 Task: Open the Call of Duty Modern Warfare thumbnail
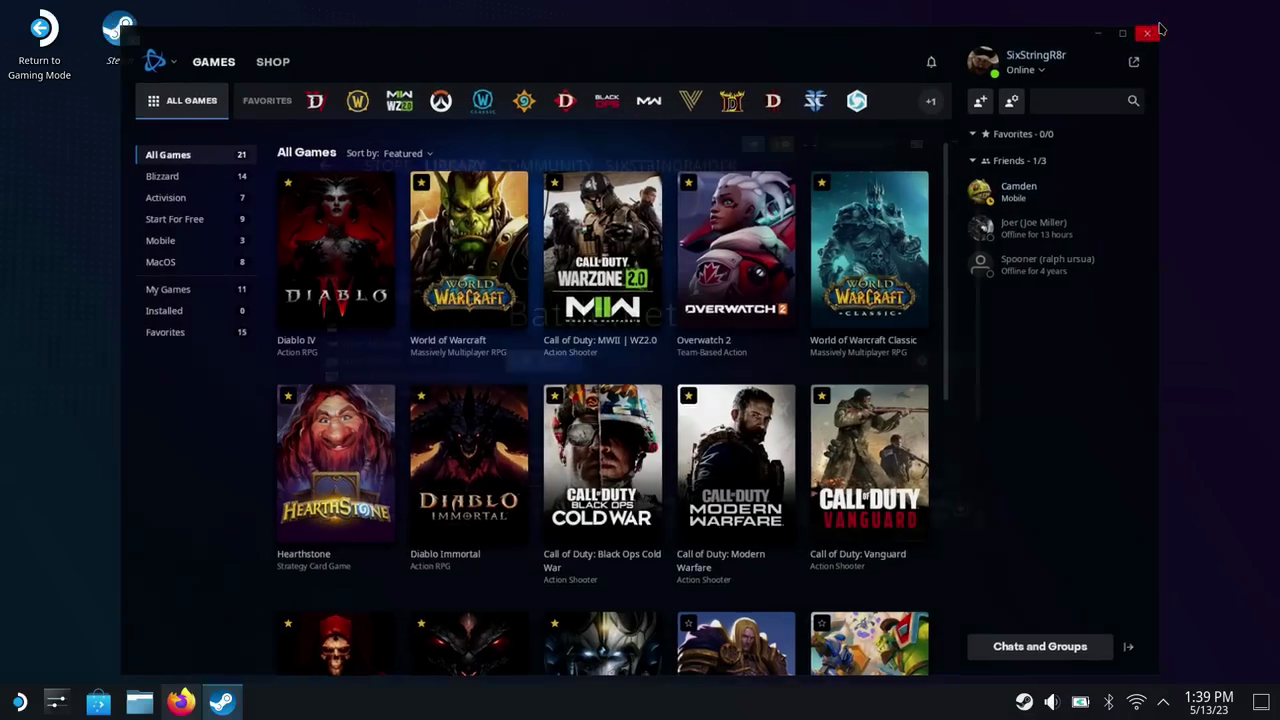tap(736, 463)
